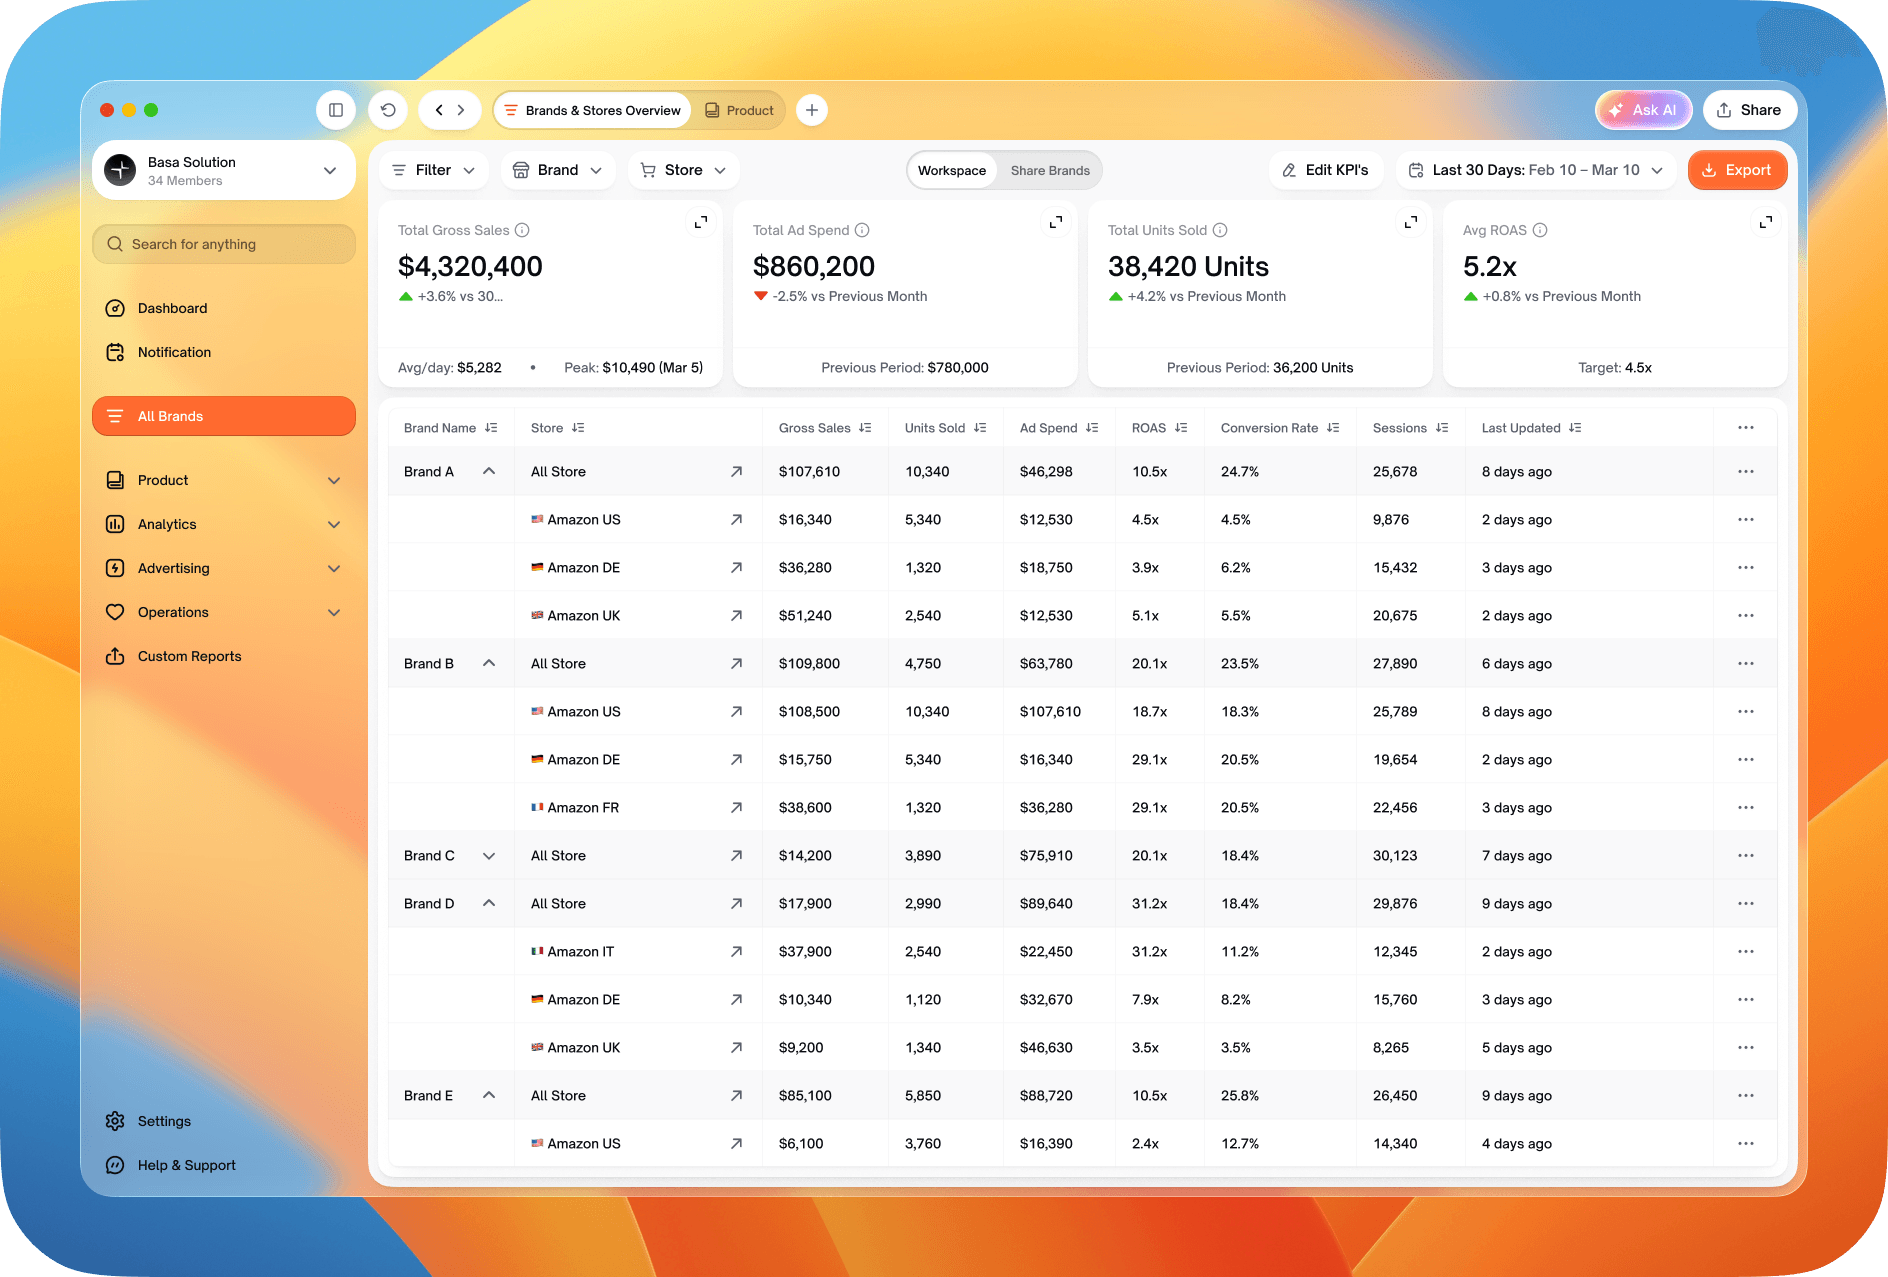1888x1277 pixels.
Task: Open row options for Brand C
Action: 1746,855
